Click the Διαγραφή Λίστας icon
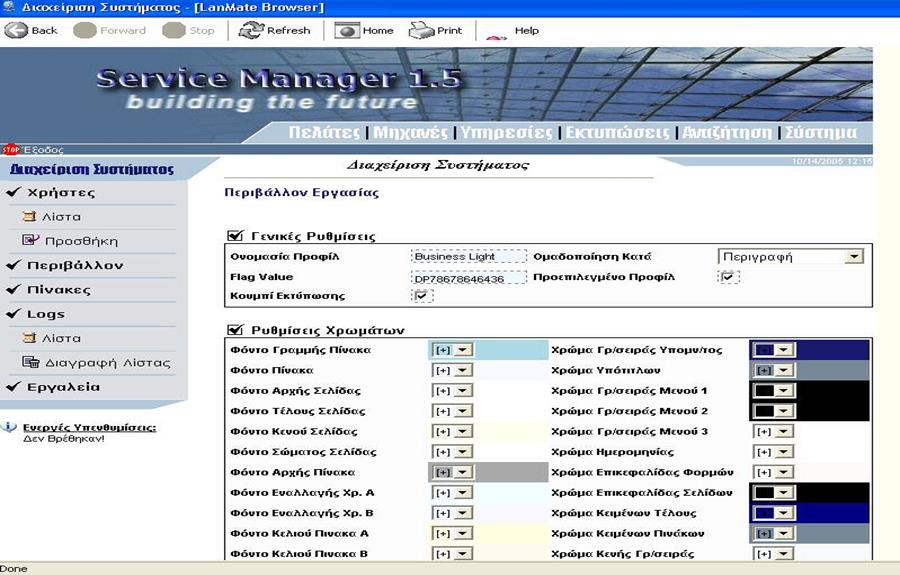Image resolution: width=900 pixels, height=575 pixels. [x=30, y=362]
